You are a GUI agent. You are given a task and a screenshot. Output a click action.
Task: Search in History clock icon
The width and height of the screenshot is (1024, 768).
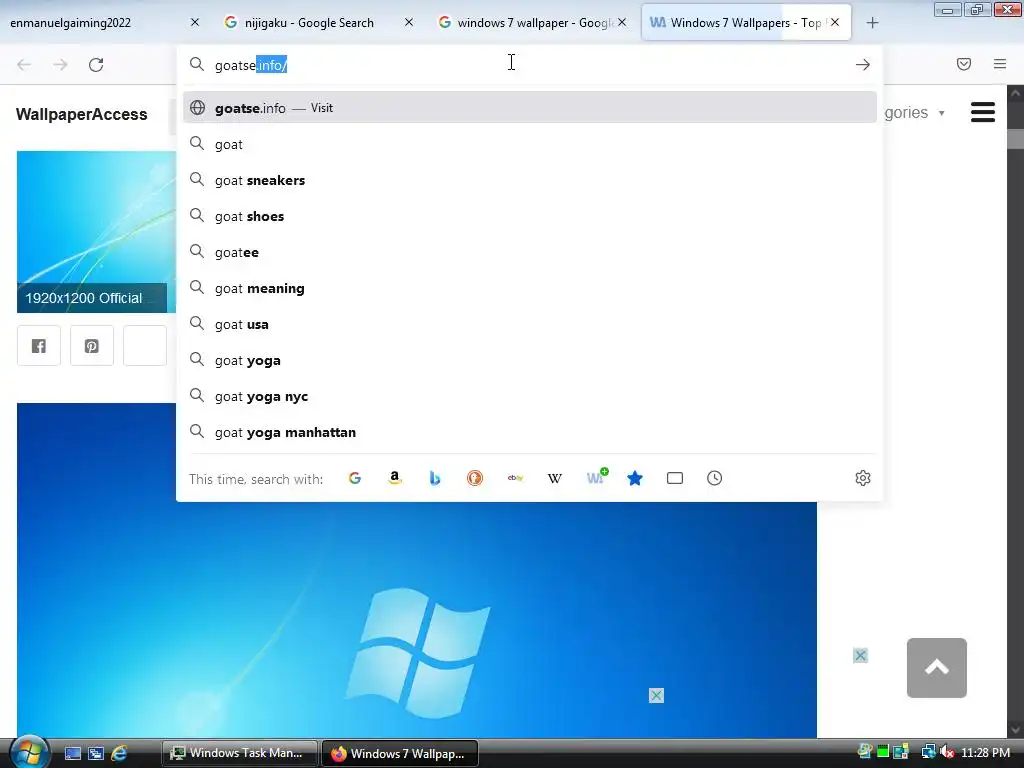tap(714, 478)
